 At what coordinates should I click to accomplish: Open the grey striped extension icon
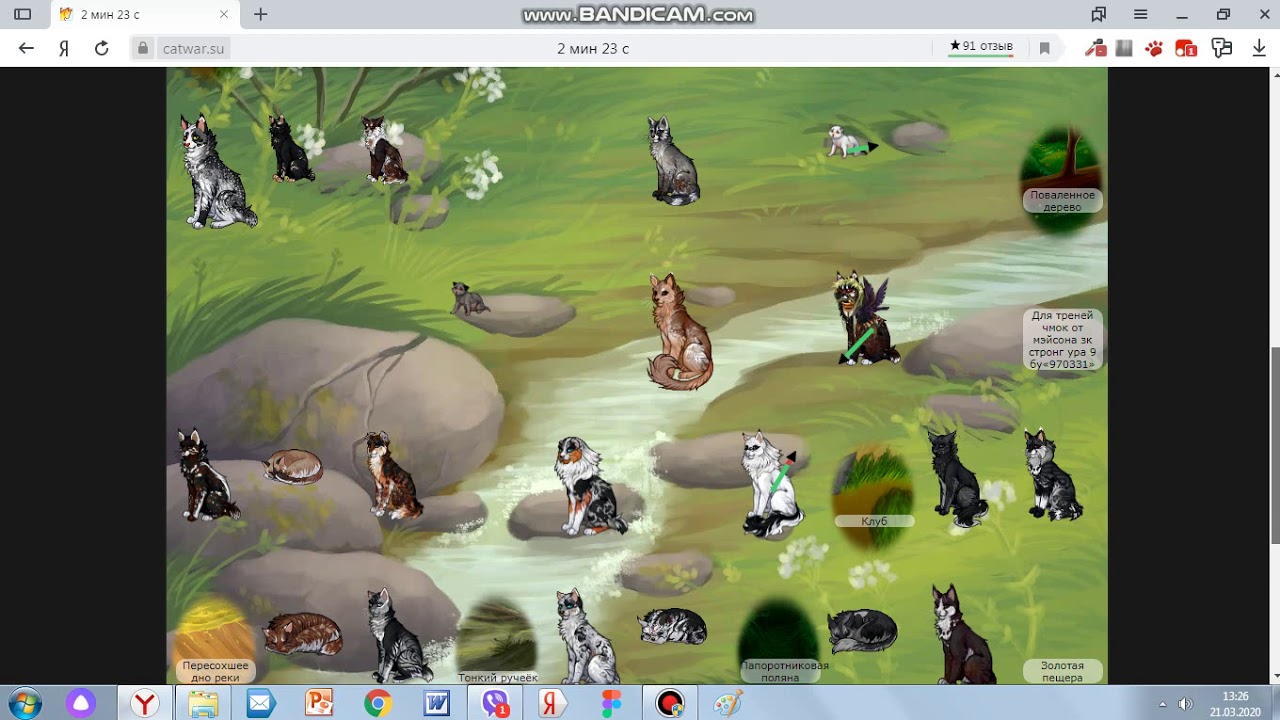click(x=1124, y=48)
